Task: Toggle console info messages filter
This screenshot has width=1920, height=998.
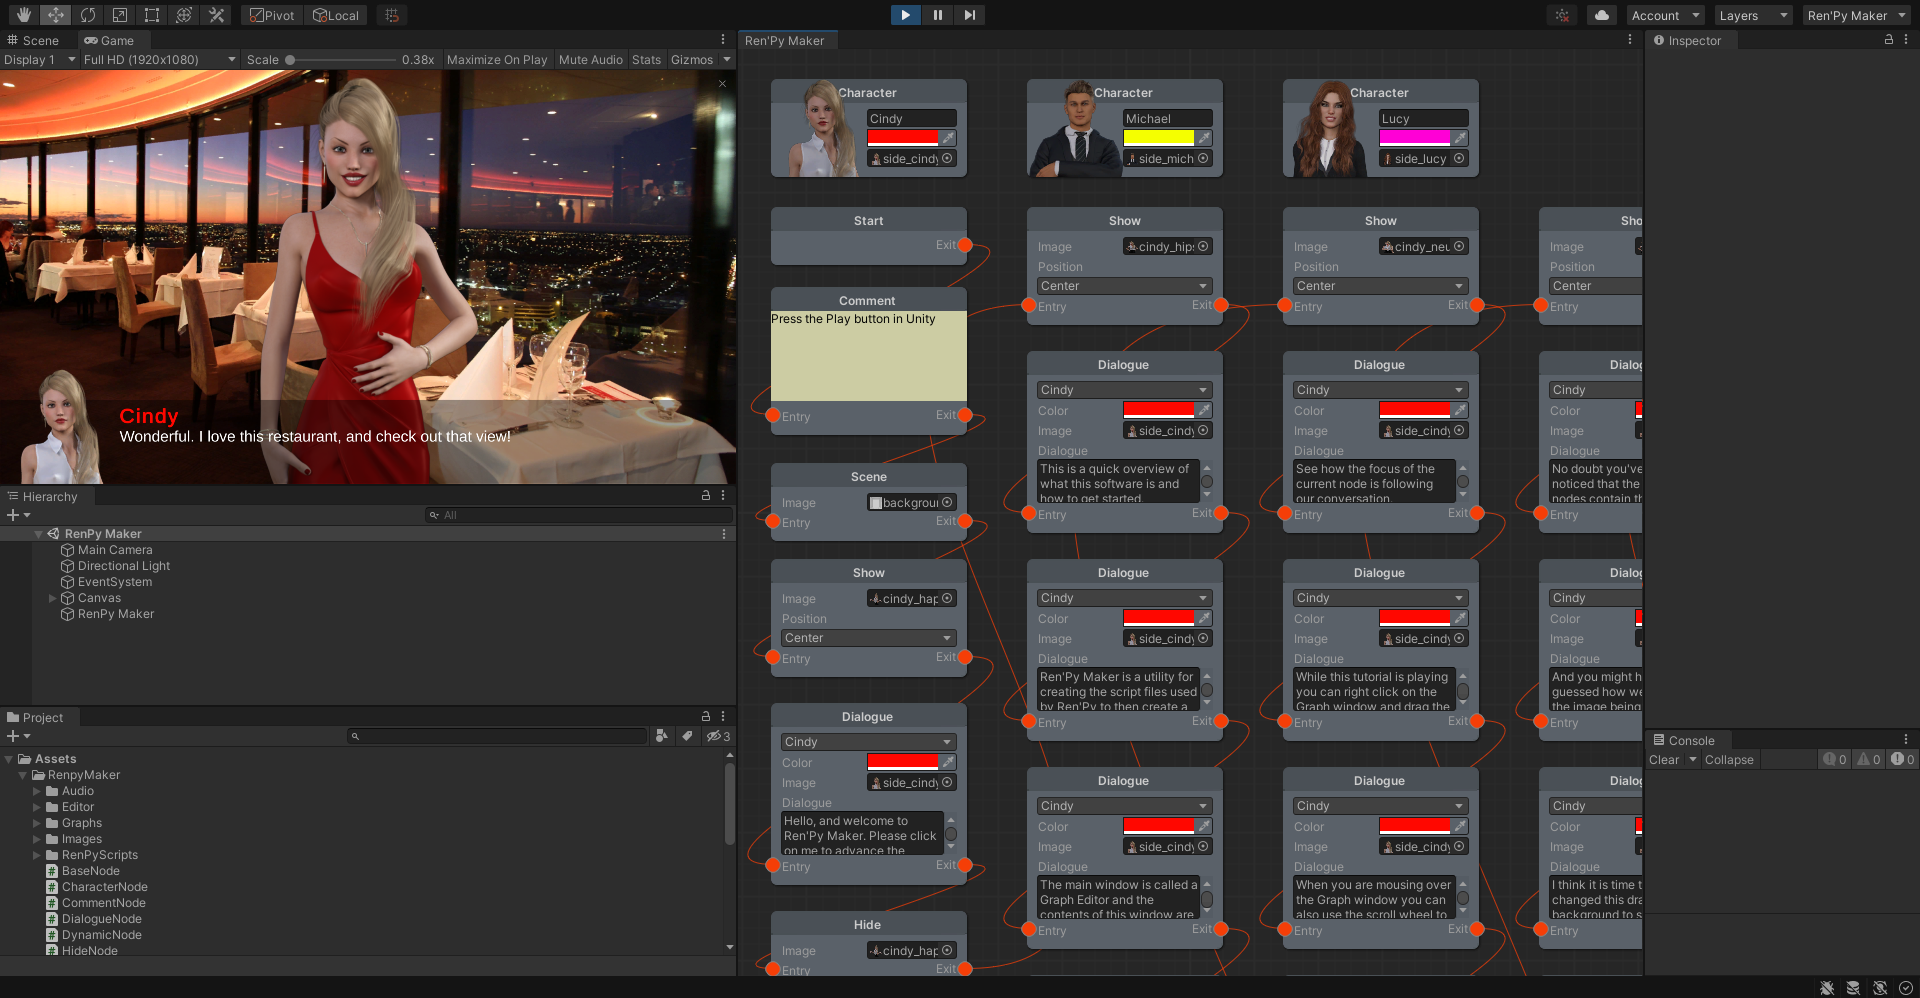Action: [x=1834, y=760]
